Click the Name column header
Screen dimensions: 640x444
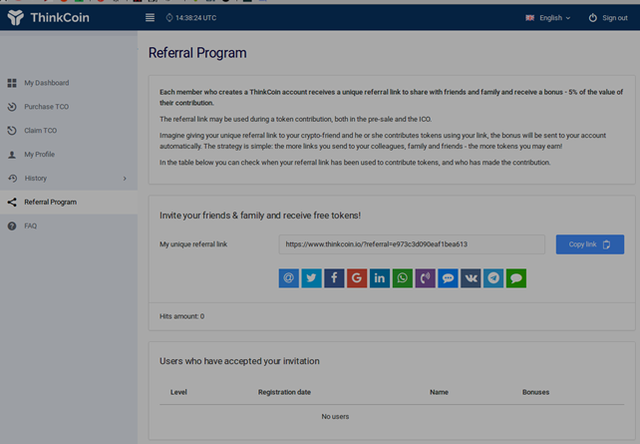pos(439,392)
